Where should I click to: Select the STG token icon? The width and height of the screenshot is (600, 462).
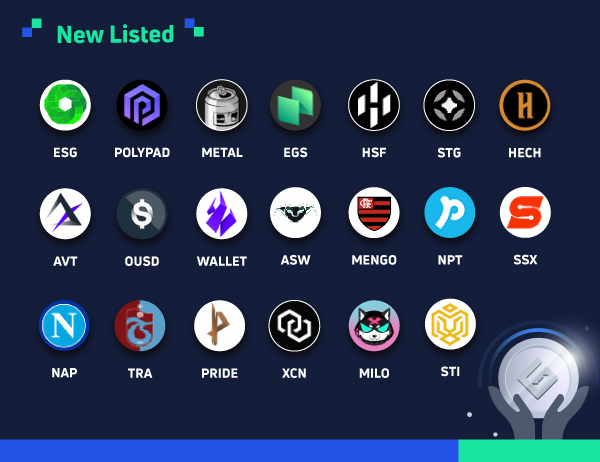click(449, 105)
